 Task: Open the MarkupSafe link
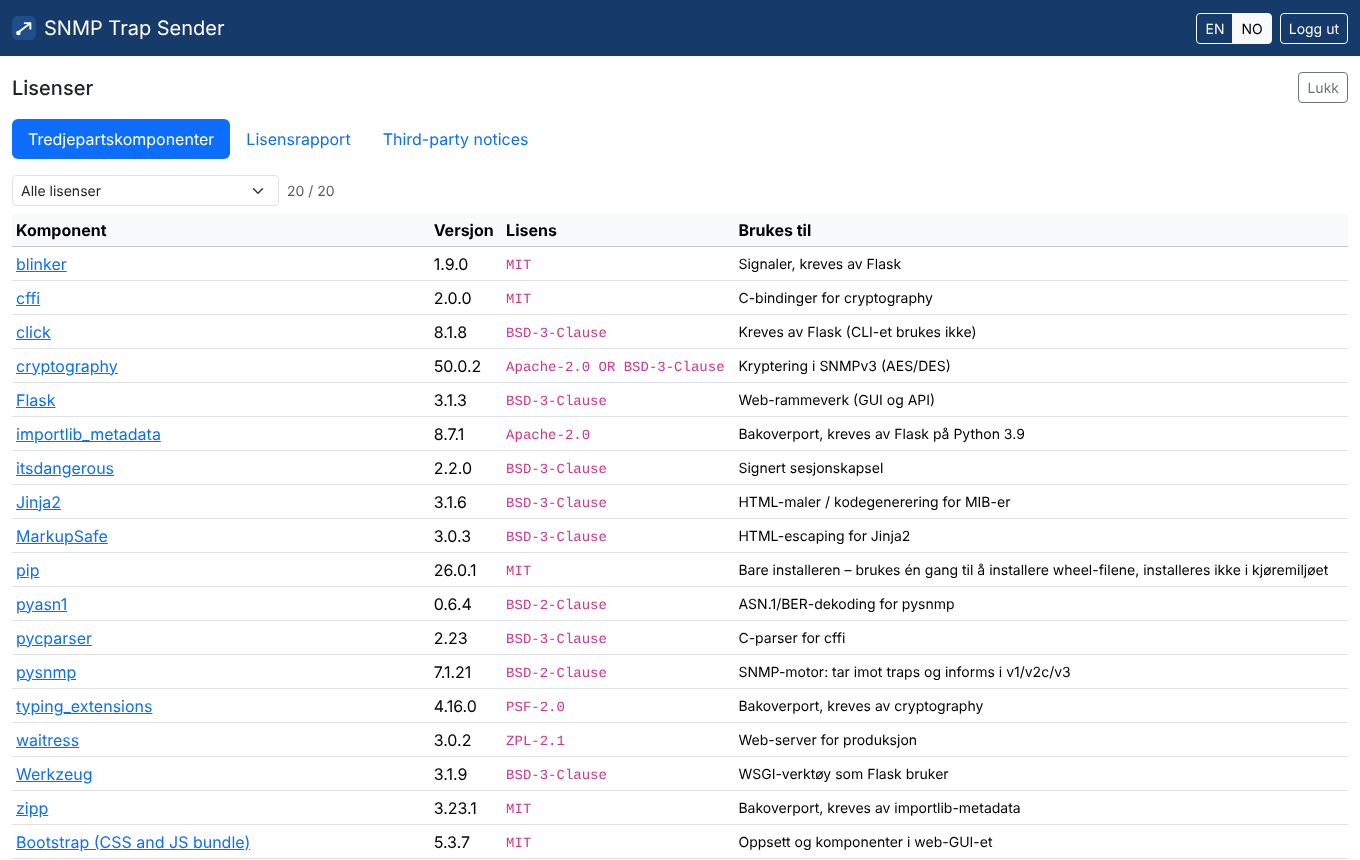[62, 536]
